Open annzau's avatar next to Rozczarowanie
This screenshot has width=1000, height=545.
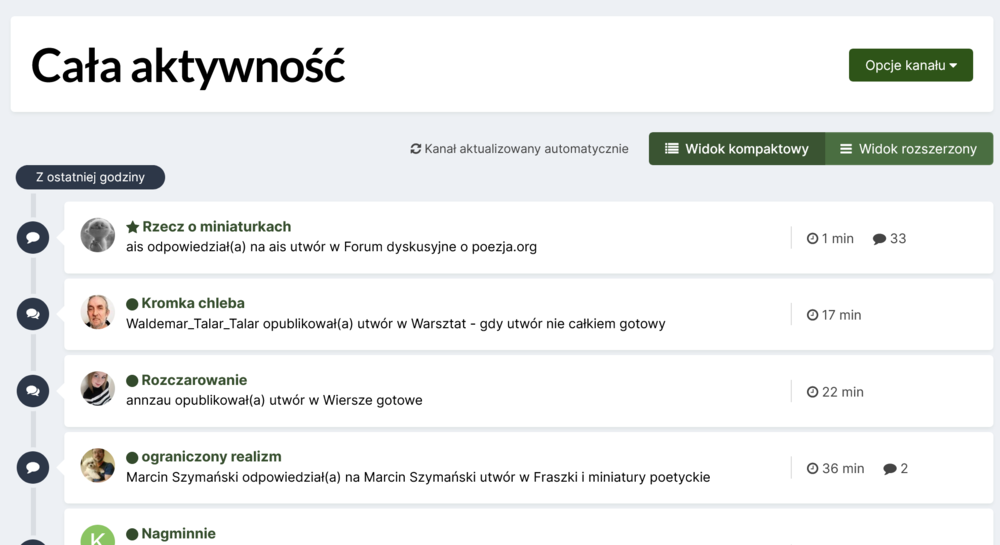pyautogui.click(x=97, y=389)
